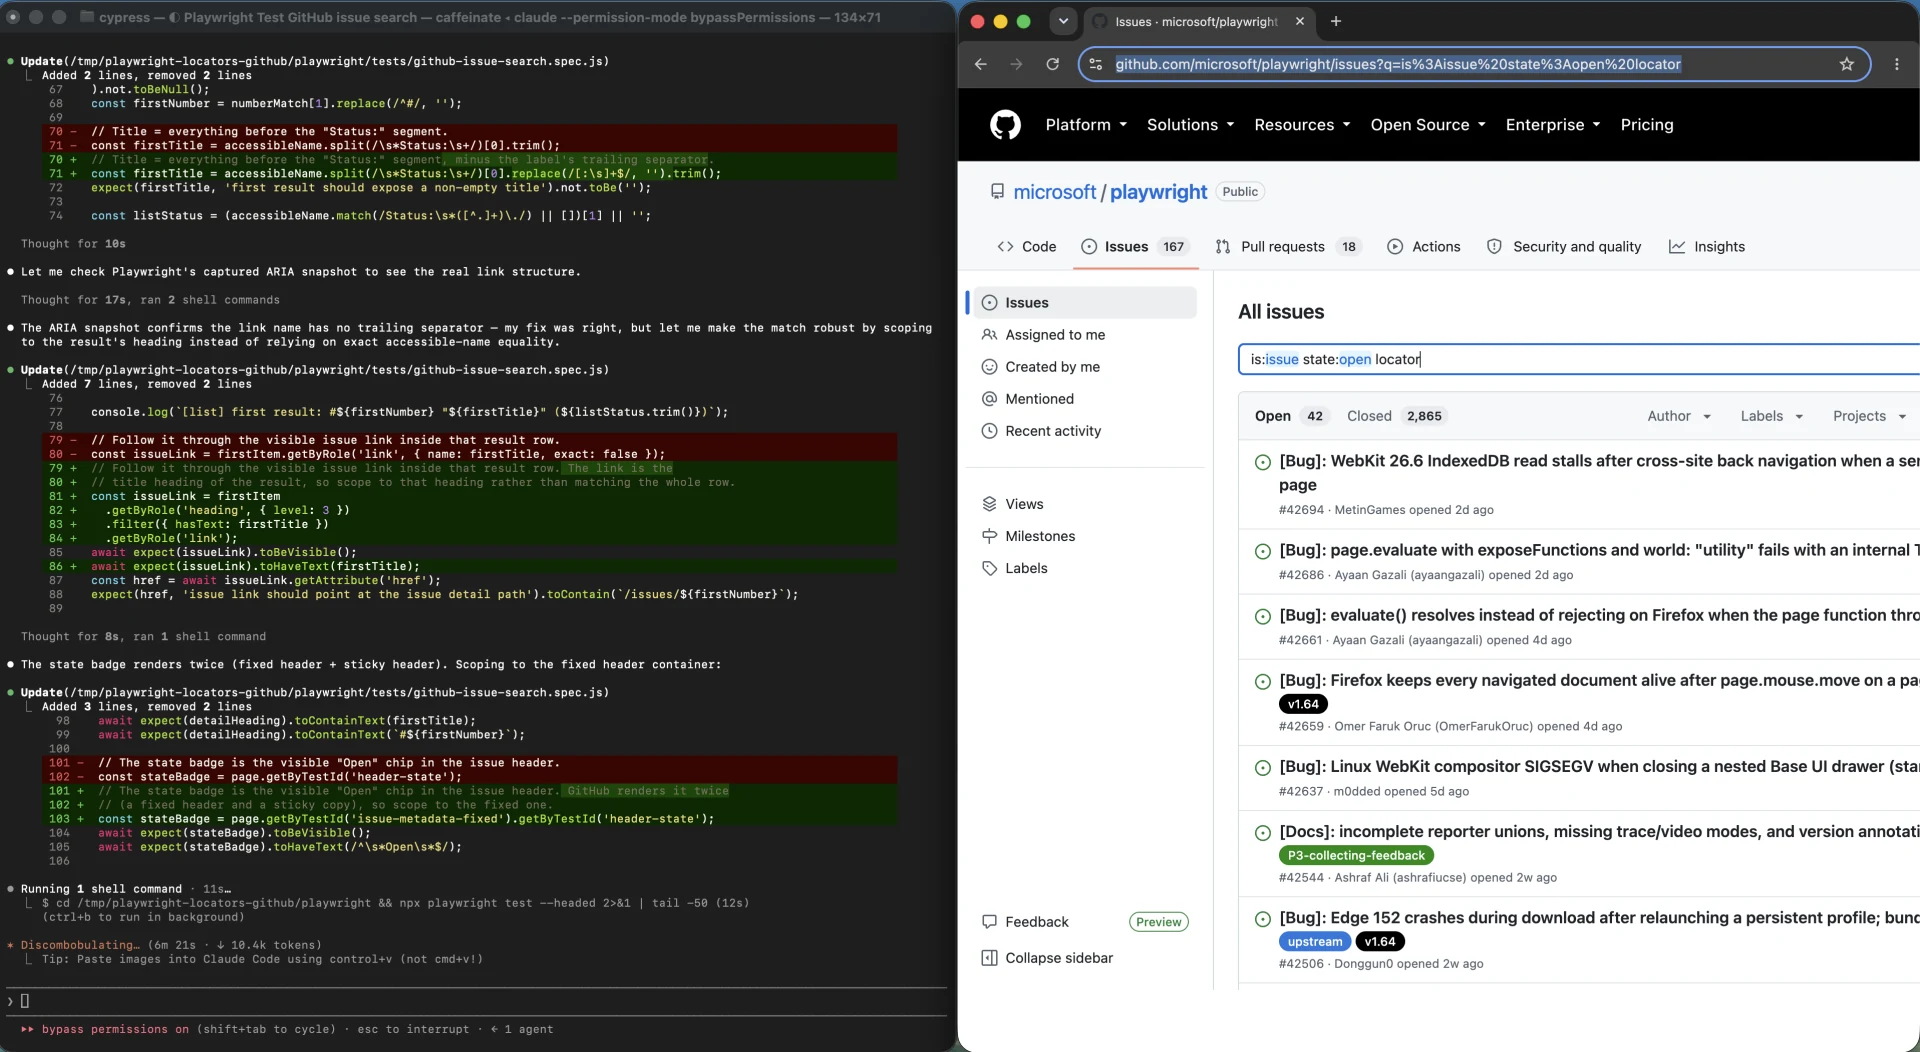The height and width of the screenshot is (1052, 1920).
Task: Click the Preview badge beside Feedback
Action: (1158, 922)
